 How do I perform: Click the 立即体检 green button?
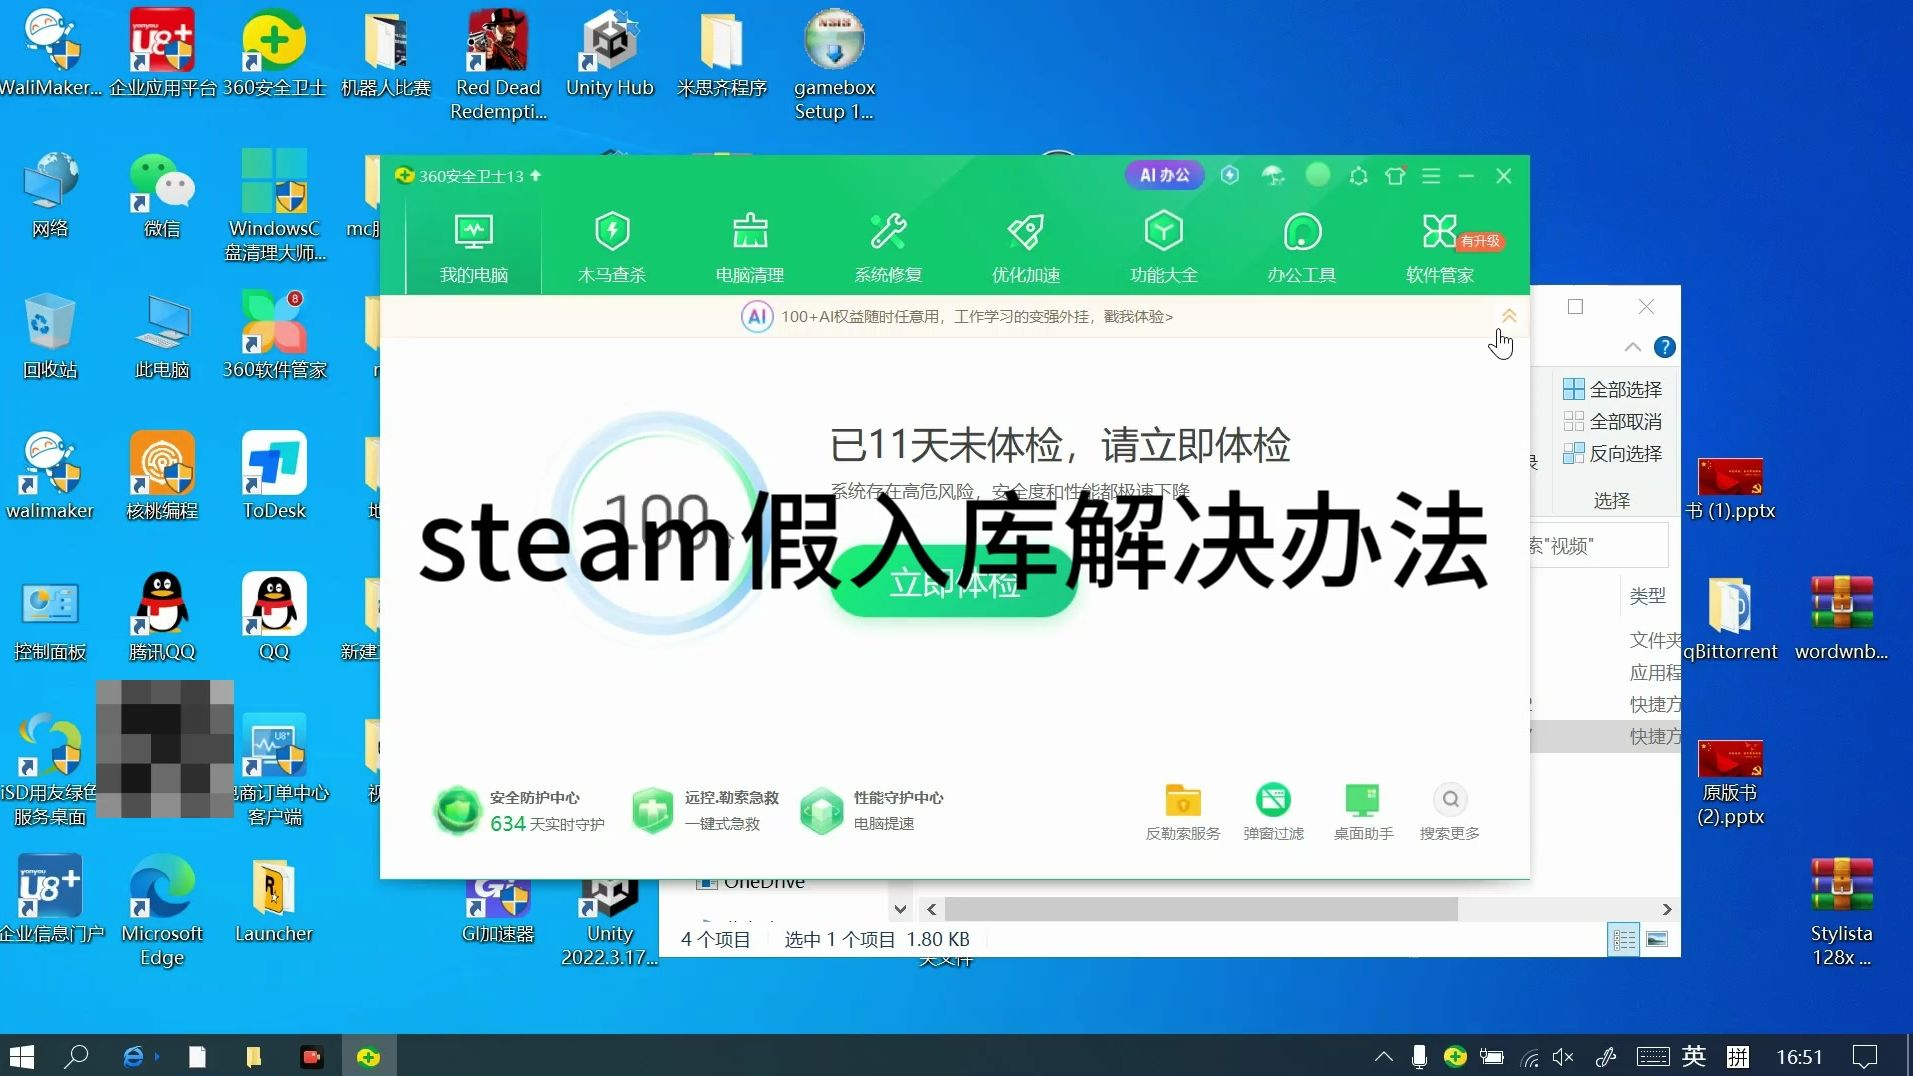955,582
